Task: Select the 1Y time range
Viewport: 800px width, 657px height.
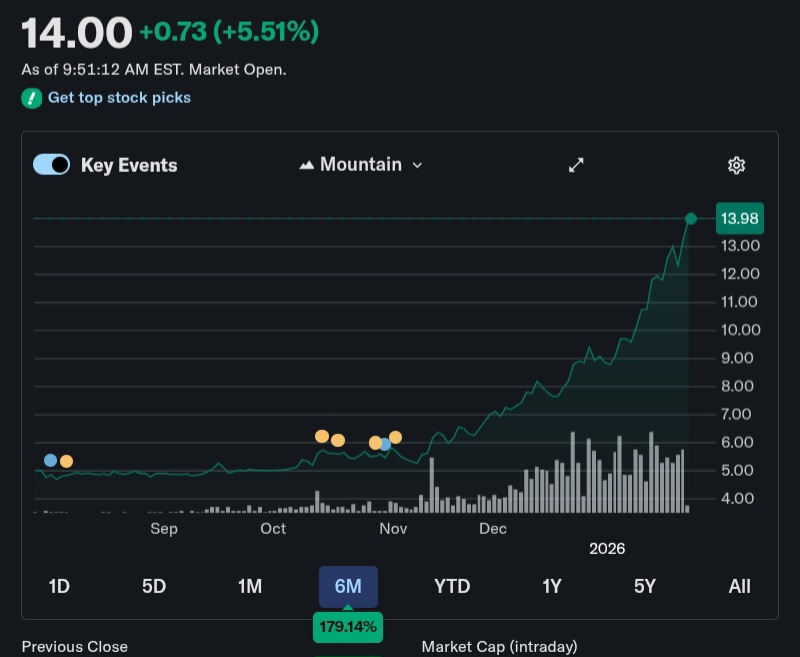Action: coord(552,586)
